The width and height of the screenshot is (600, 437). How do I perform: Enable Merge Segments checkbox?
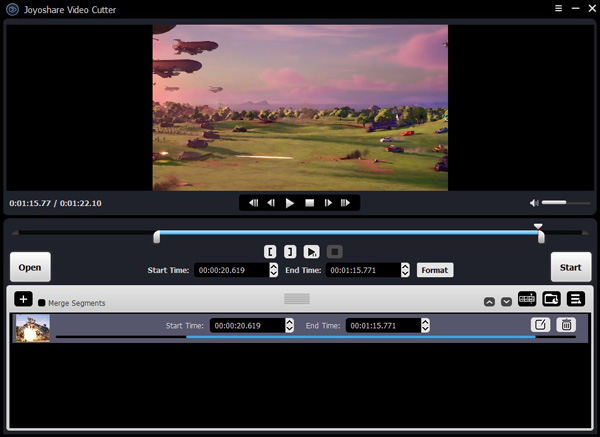[42, 303]
